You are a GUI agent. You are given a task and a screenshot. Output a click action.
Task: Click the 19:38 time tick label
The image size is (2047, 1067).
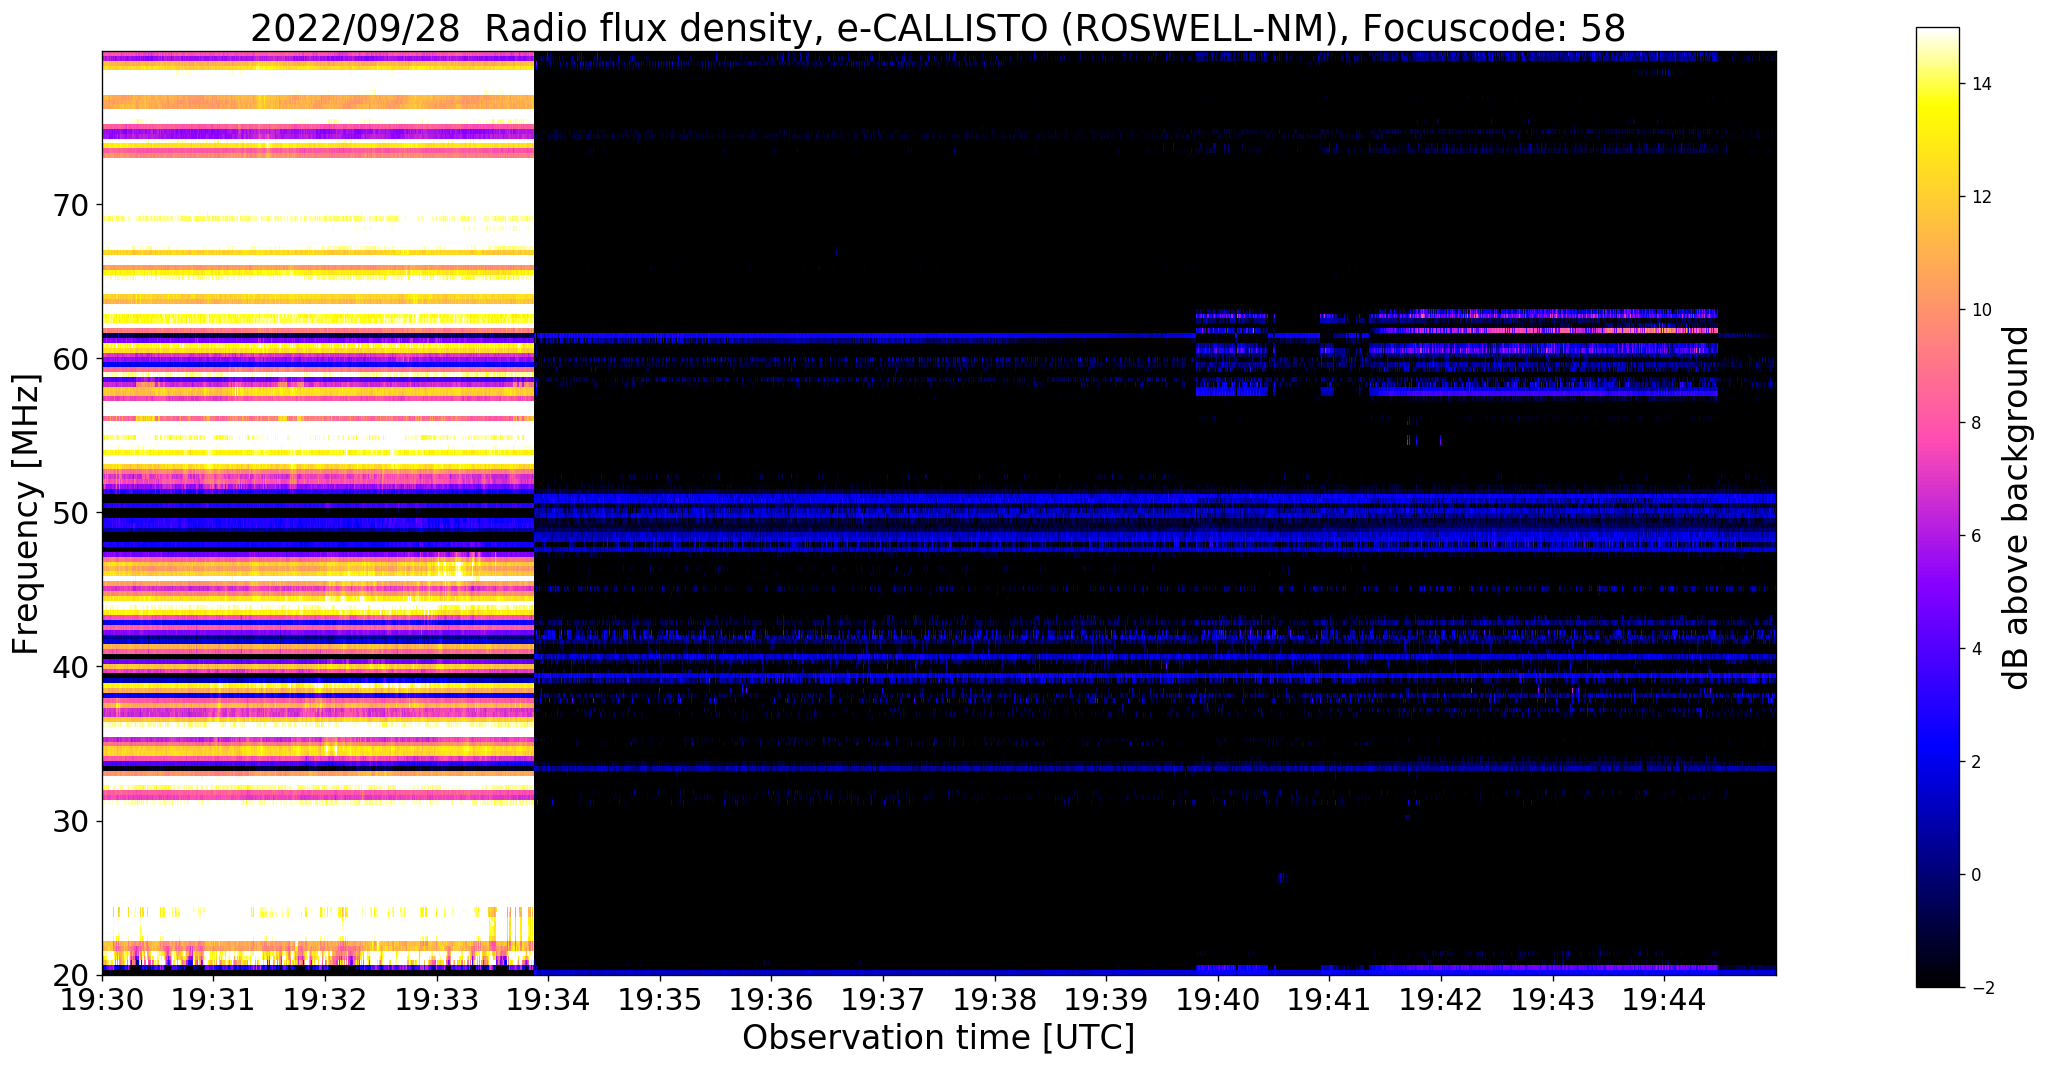click(995, 998)
